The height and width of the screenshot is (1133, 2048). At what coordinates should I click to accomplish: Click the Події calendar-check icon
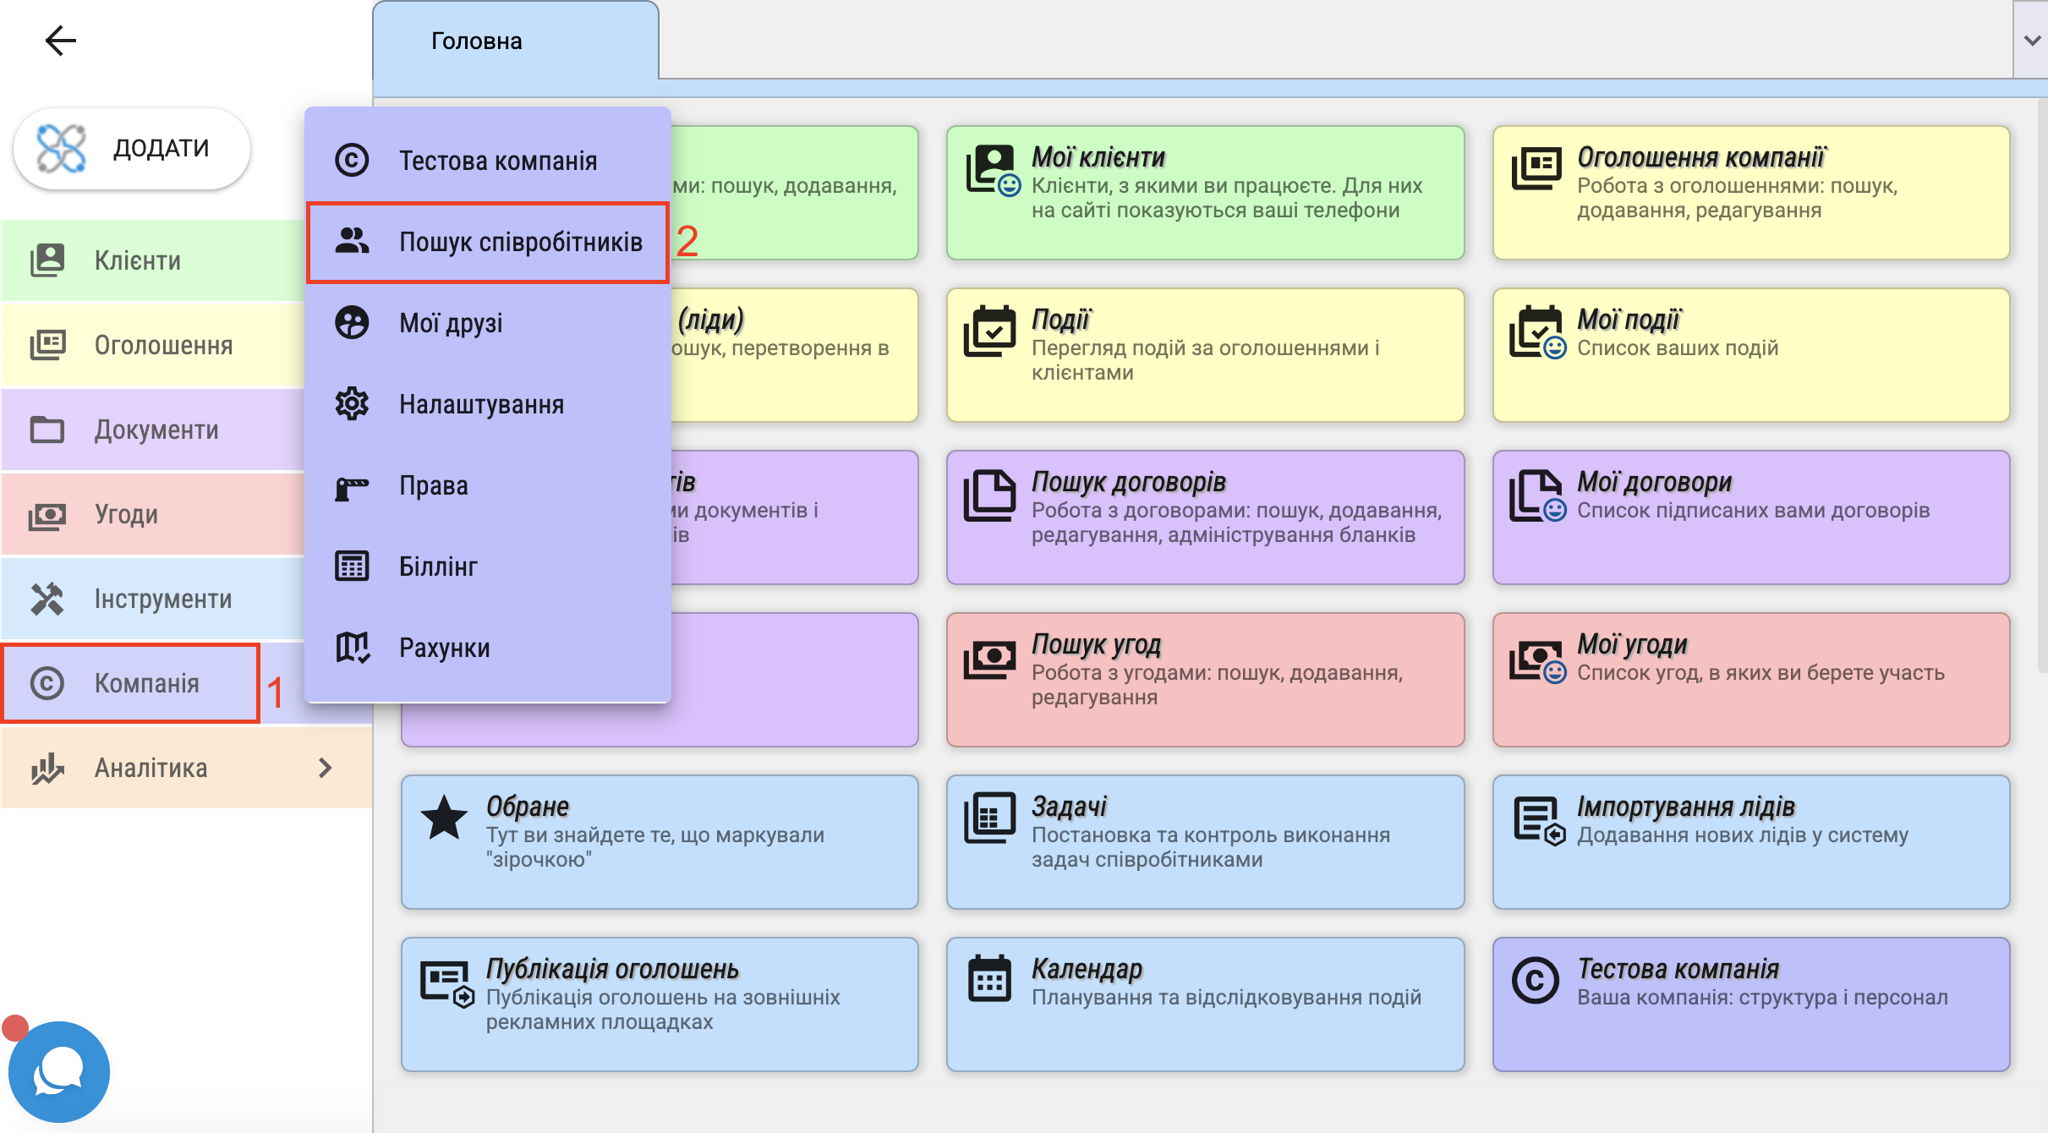[990, 331]
